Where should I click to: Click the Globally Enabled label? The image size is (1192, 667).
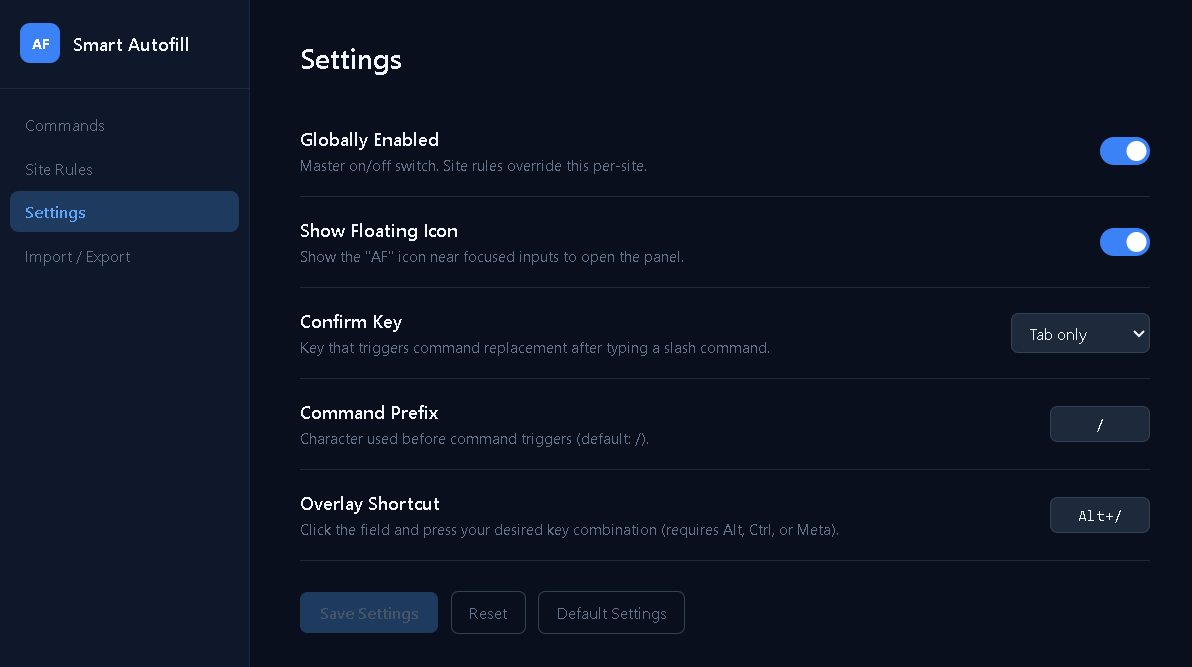(x=369, y=140)
